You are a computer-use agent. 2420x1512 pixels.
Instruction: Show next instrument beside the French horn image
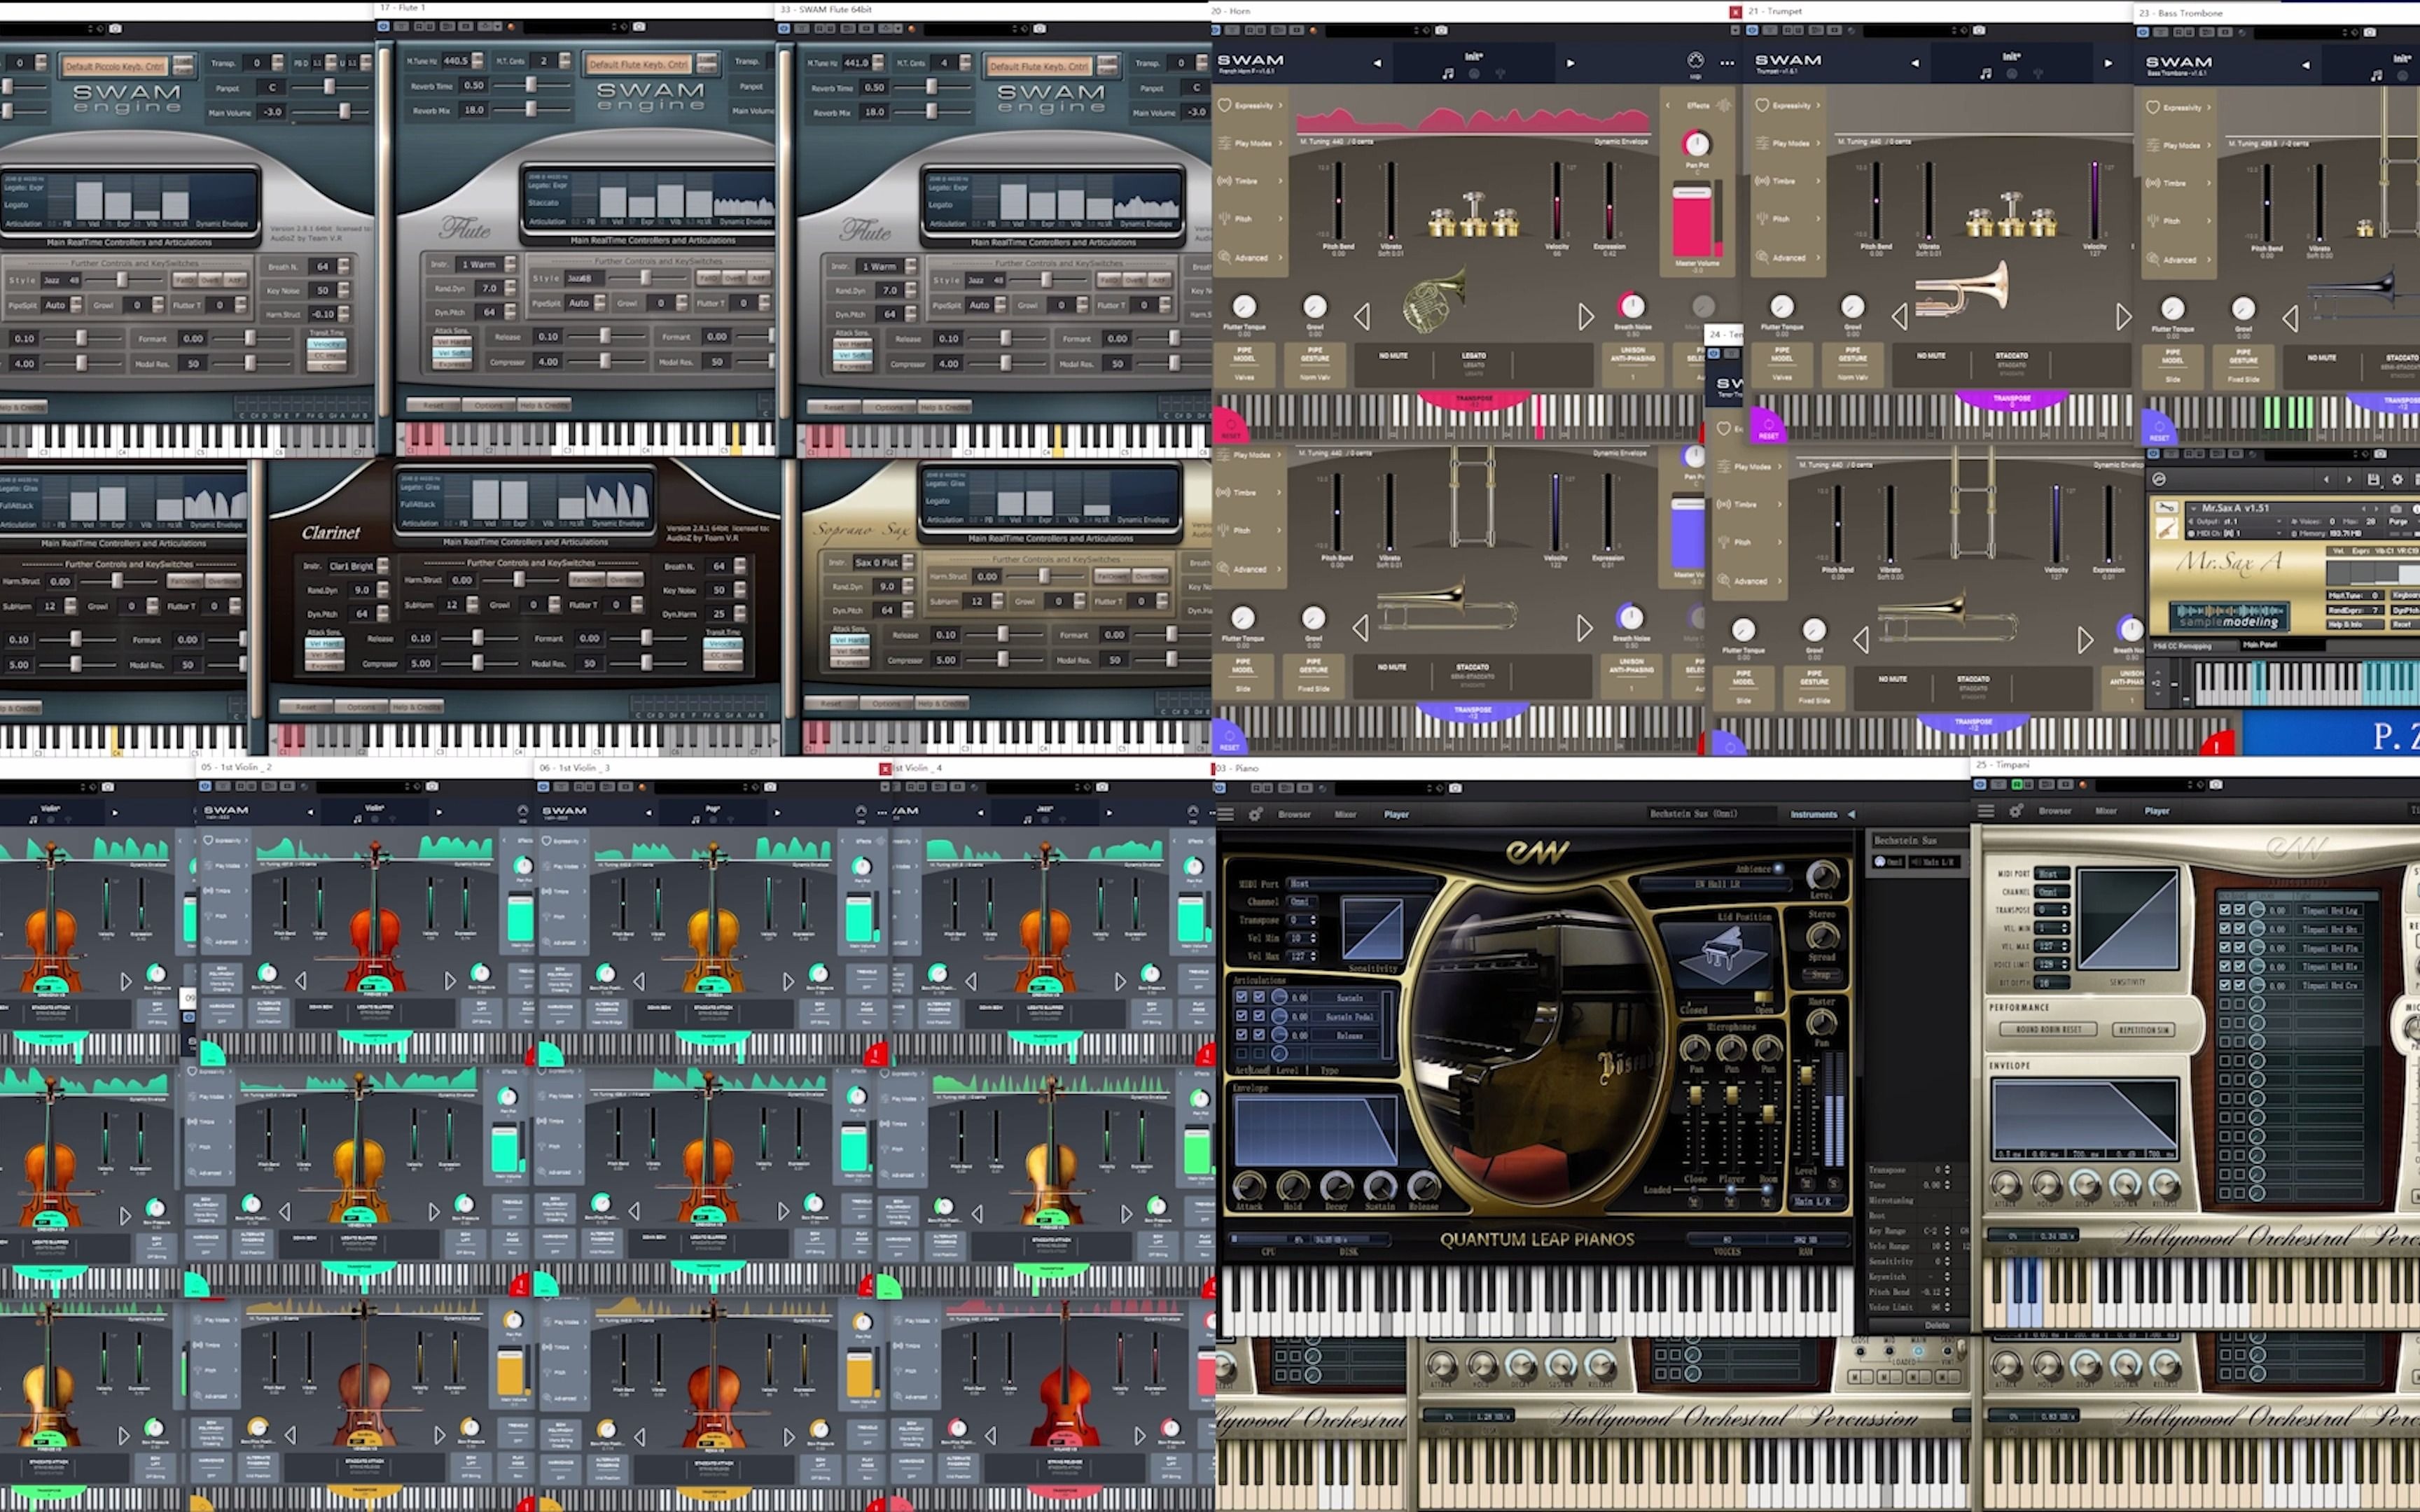tap(1586, 317)
